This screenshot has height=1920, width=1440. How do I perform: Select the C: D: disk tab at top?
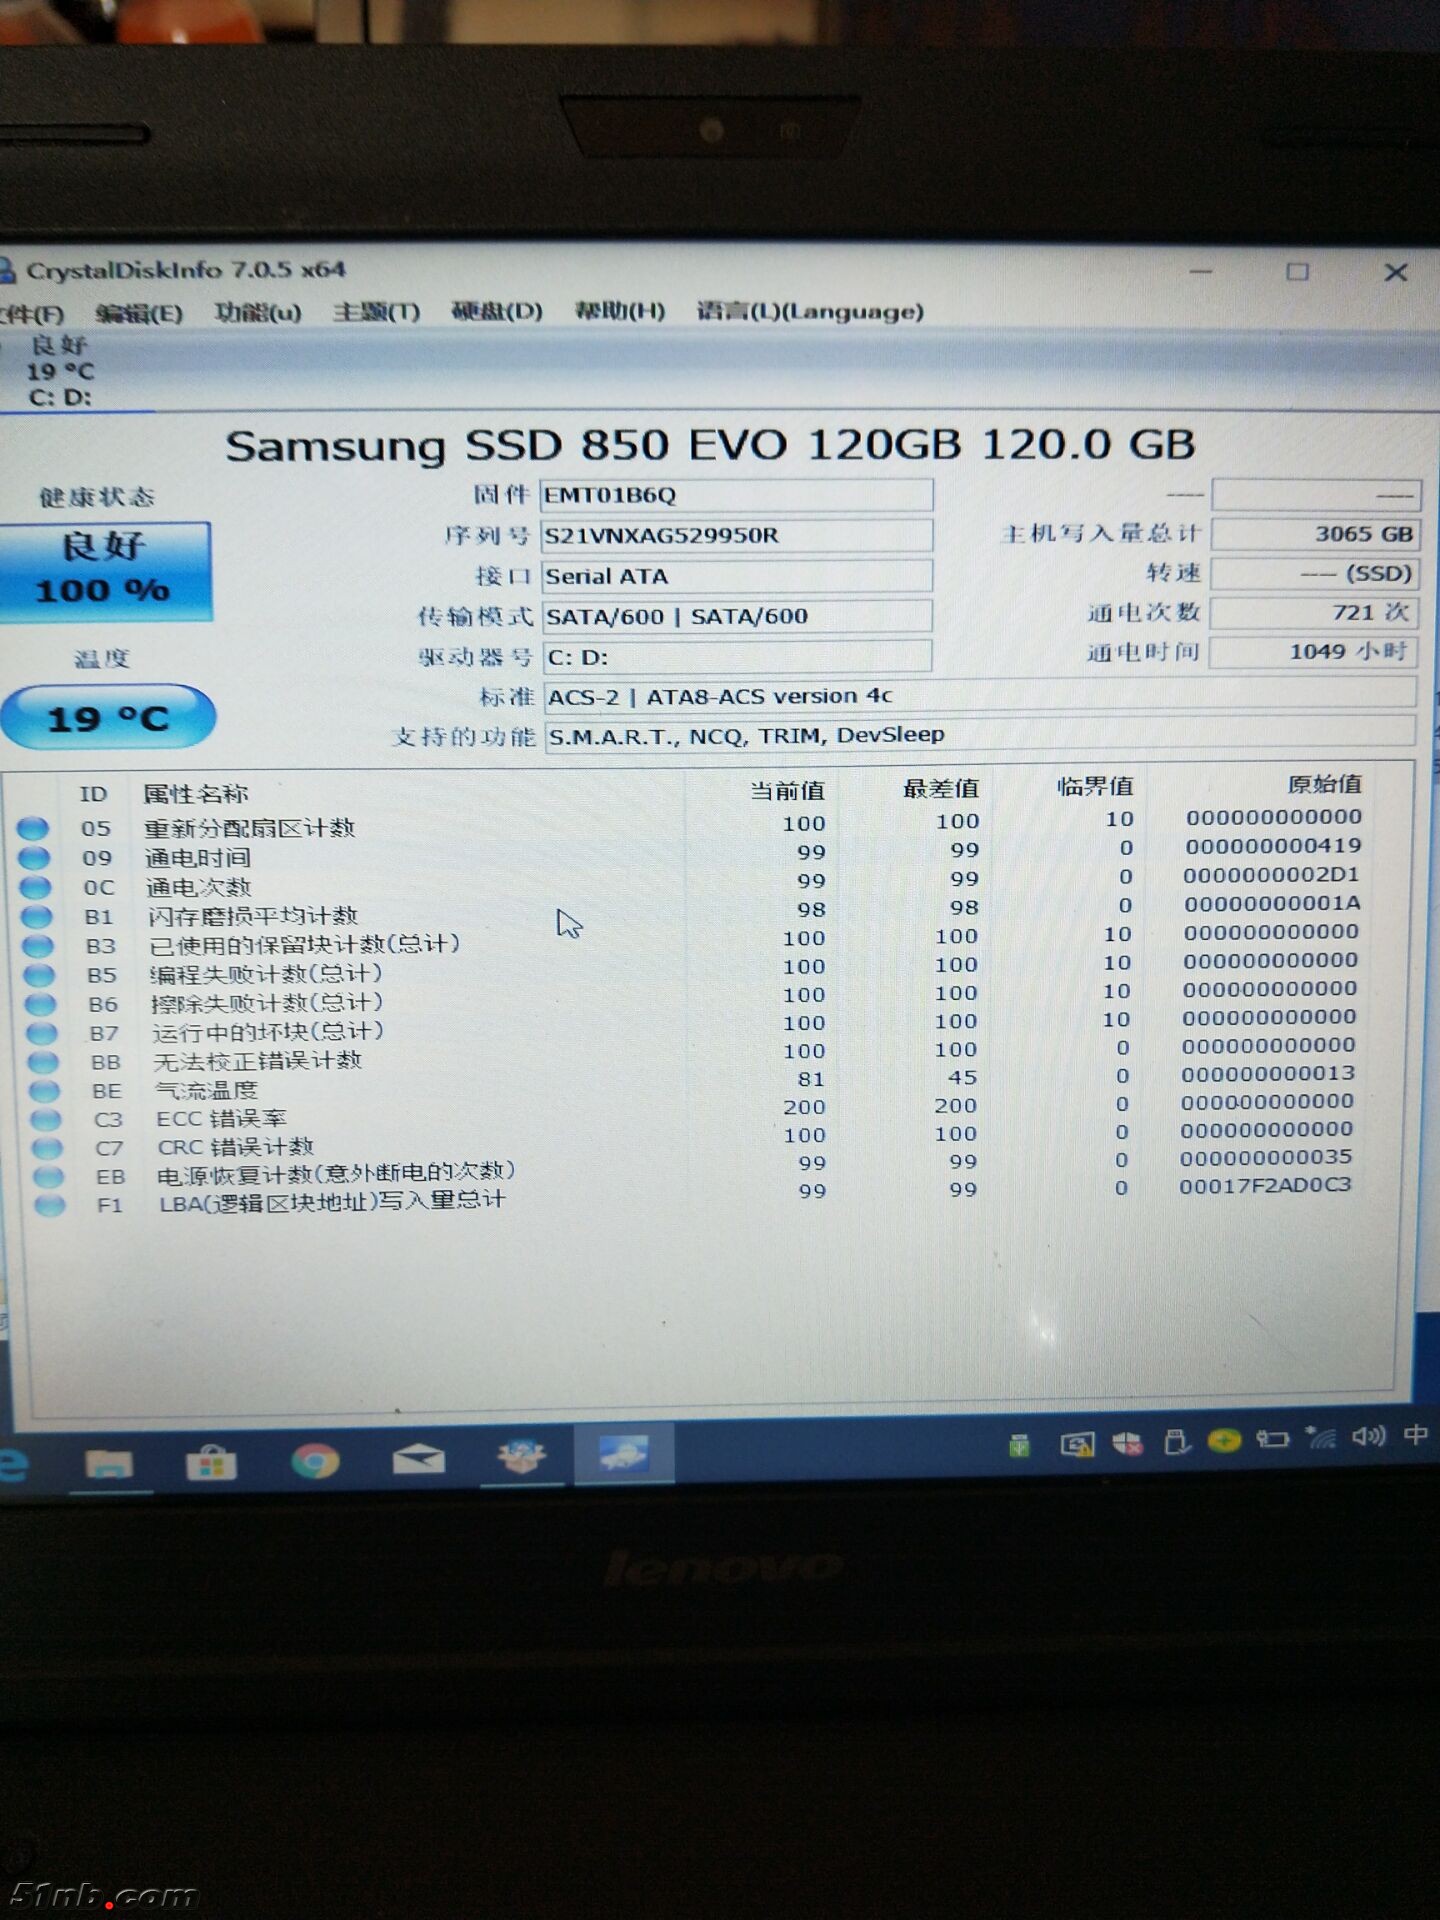60,372
